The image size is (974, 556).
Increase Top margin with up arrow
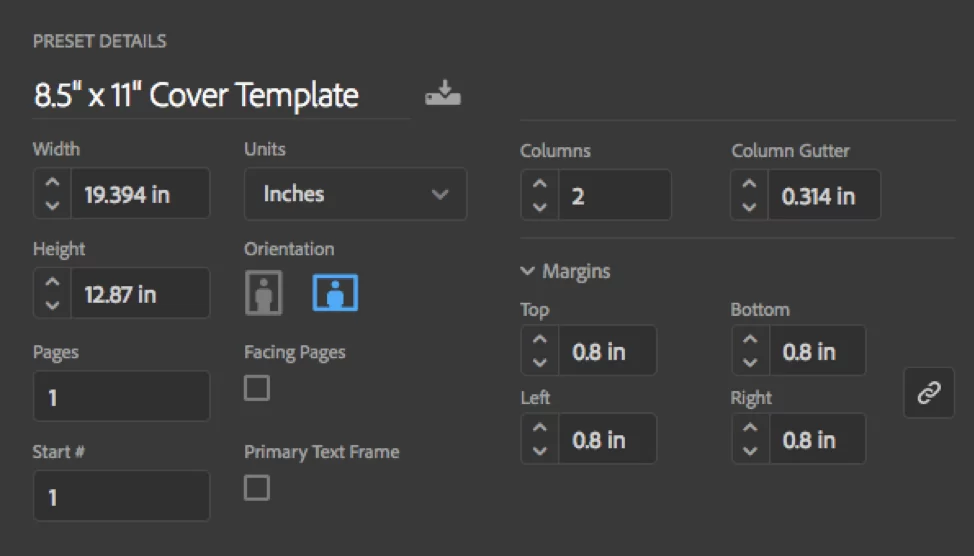point(540,340)
